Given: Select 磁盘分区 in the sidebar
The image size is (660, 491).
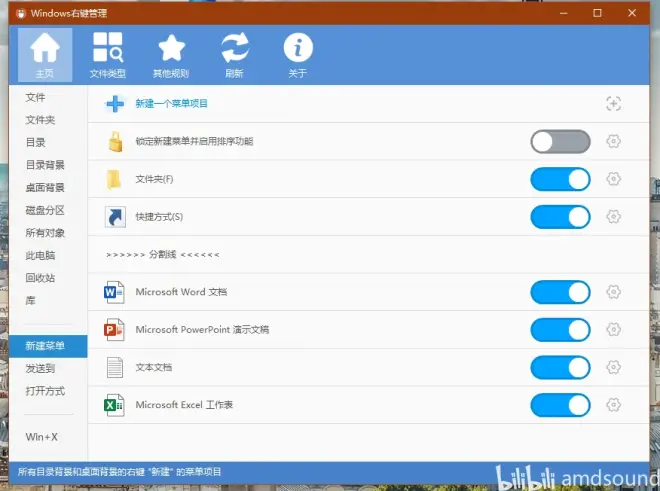Looking at the screenshot, I should coord(45,210).
